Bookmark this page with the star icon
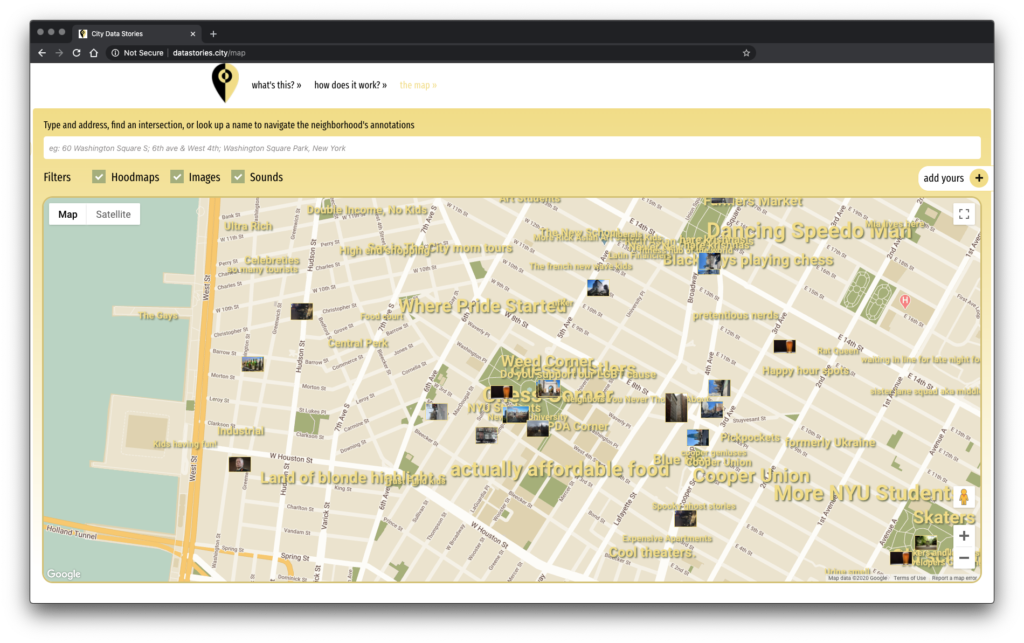This screenshot has height=643, width=1024. [x=746, y=53]
